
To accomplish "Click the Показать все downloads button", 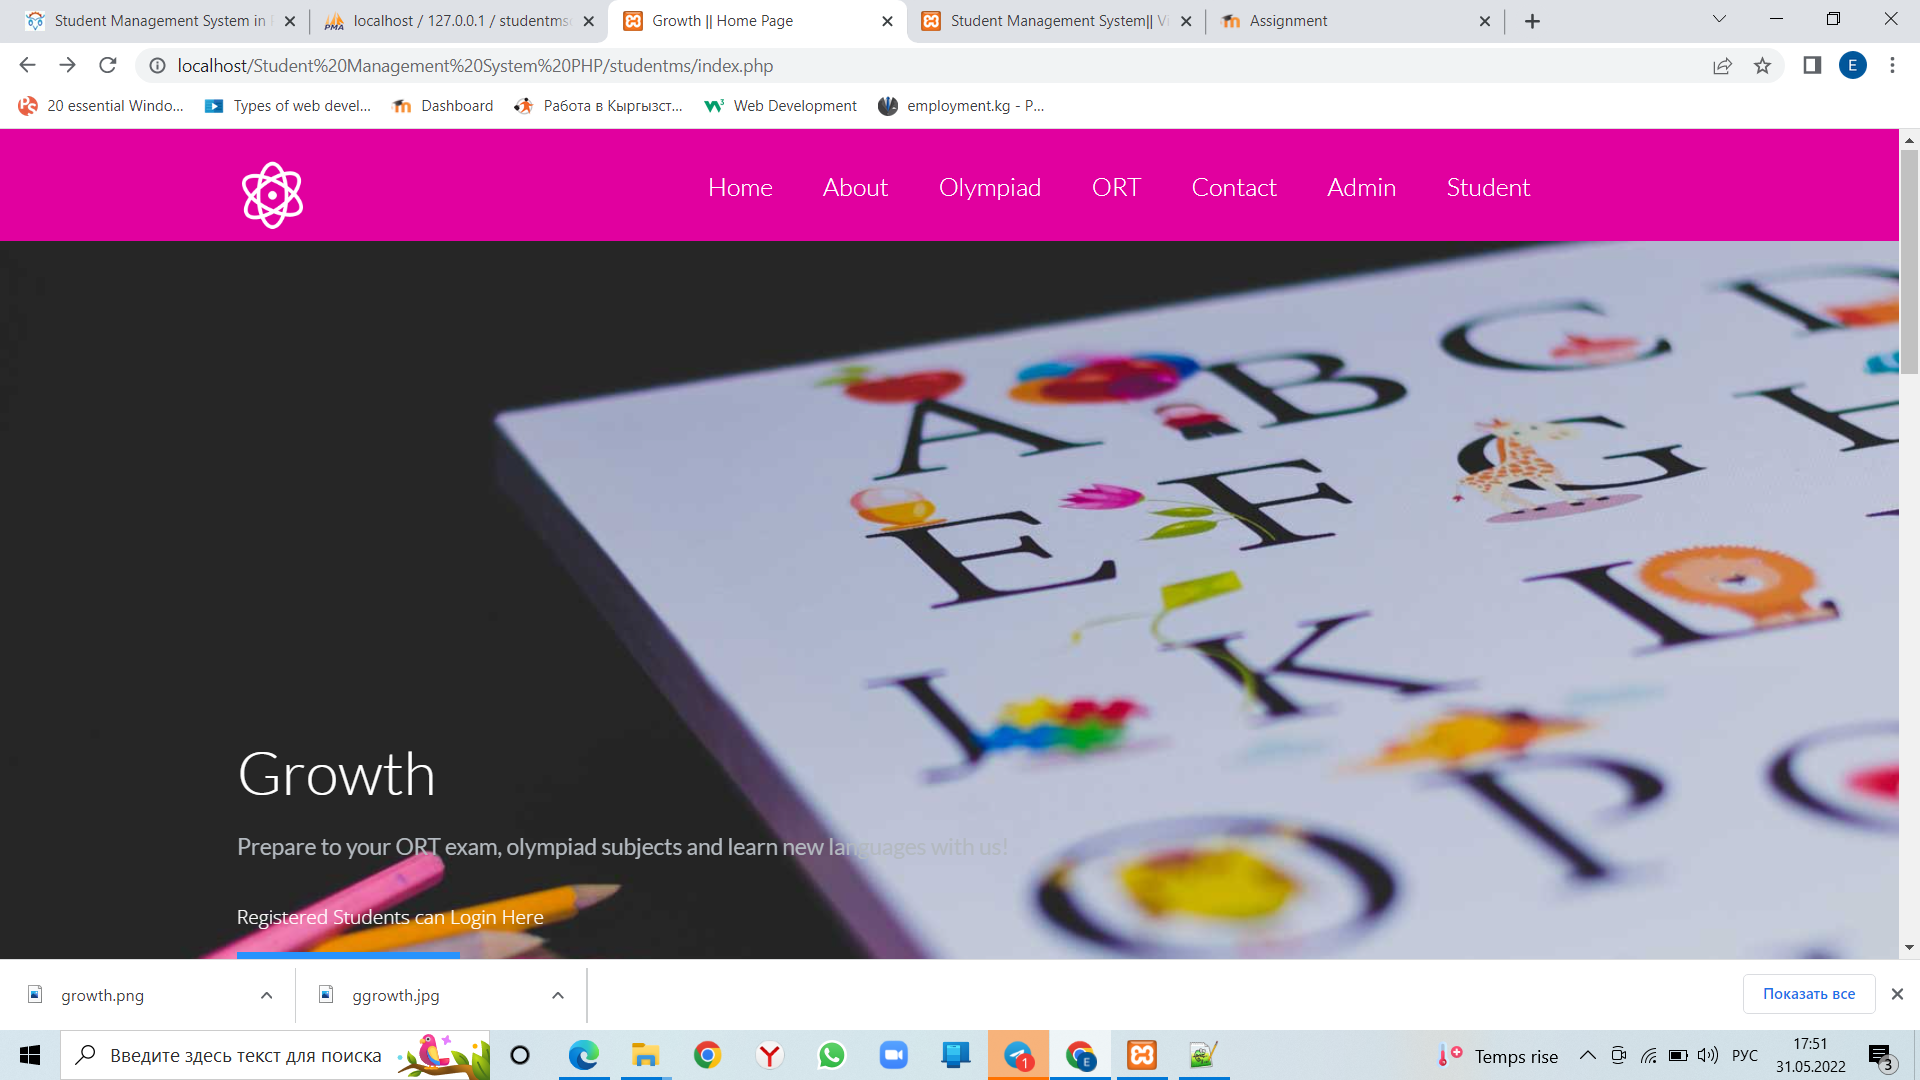I will pos(1808,994).
